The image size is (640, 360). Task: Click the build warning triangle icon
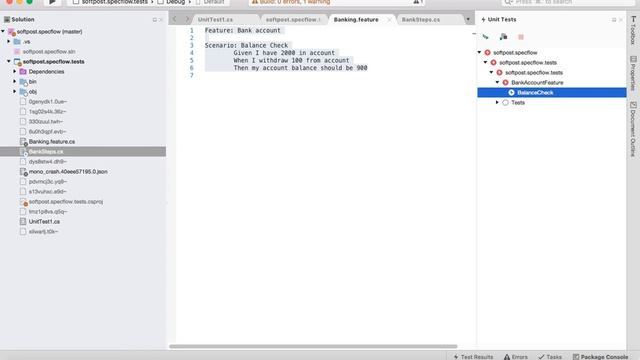255,2
